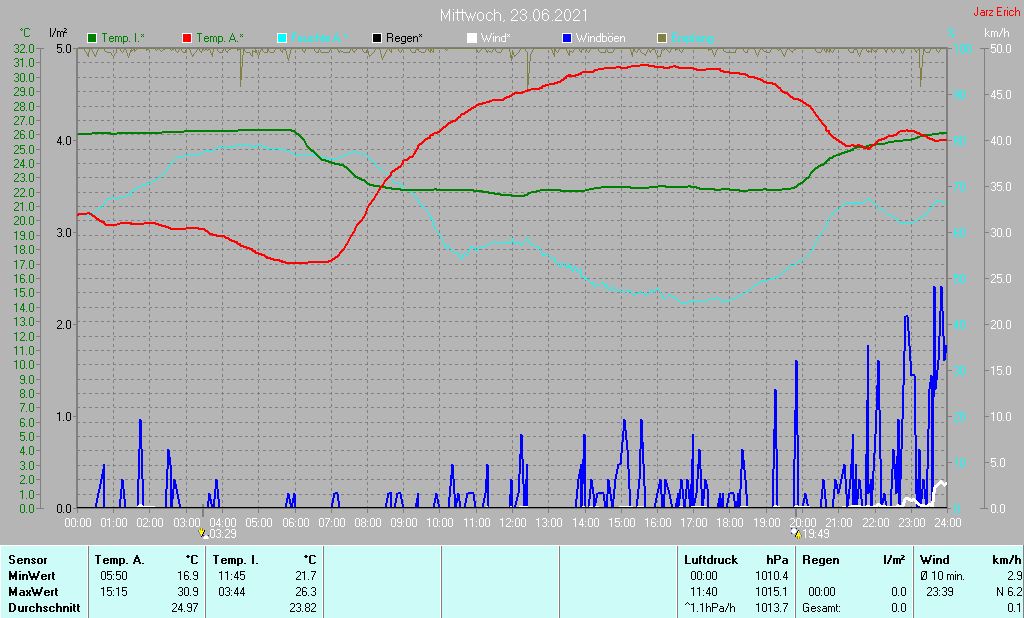Click the 'MinWert' row label
1024x618 pixels.
pos(31,576)
